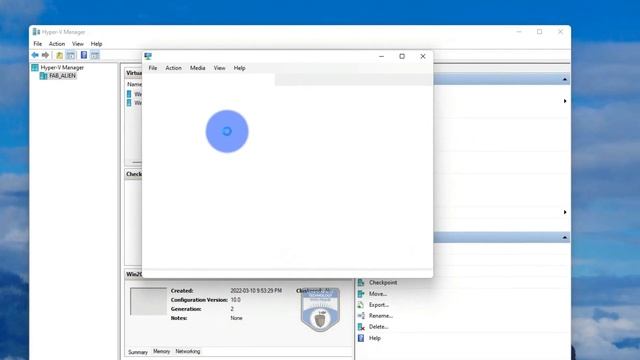The width and height of the screenshot is (640, 360).
Task: Click the first virtual machine row icon
Action: click(x=129, y=94)
